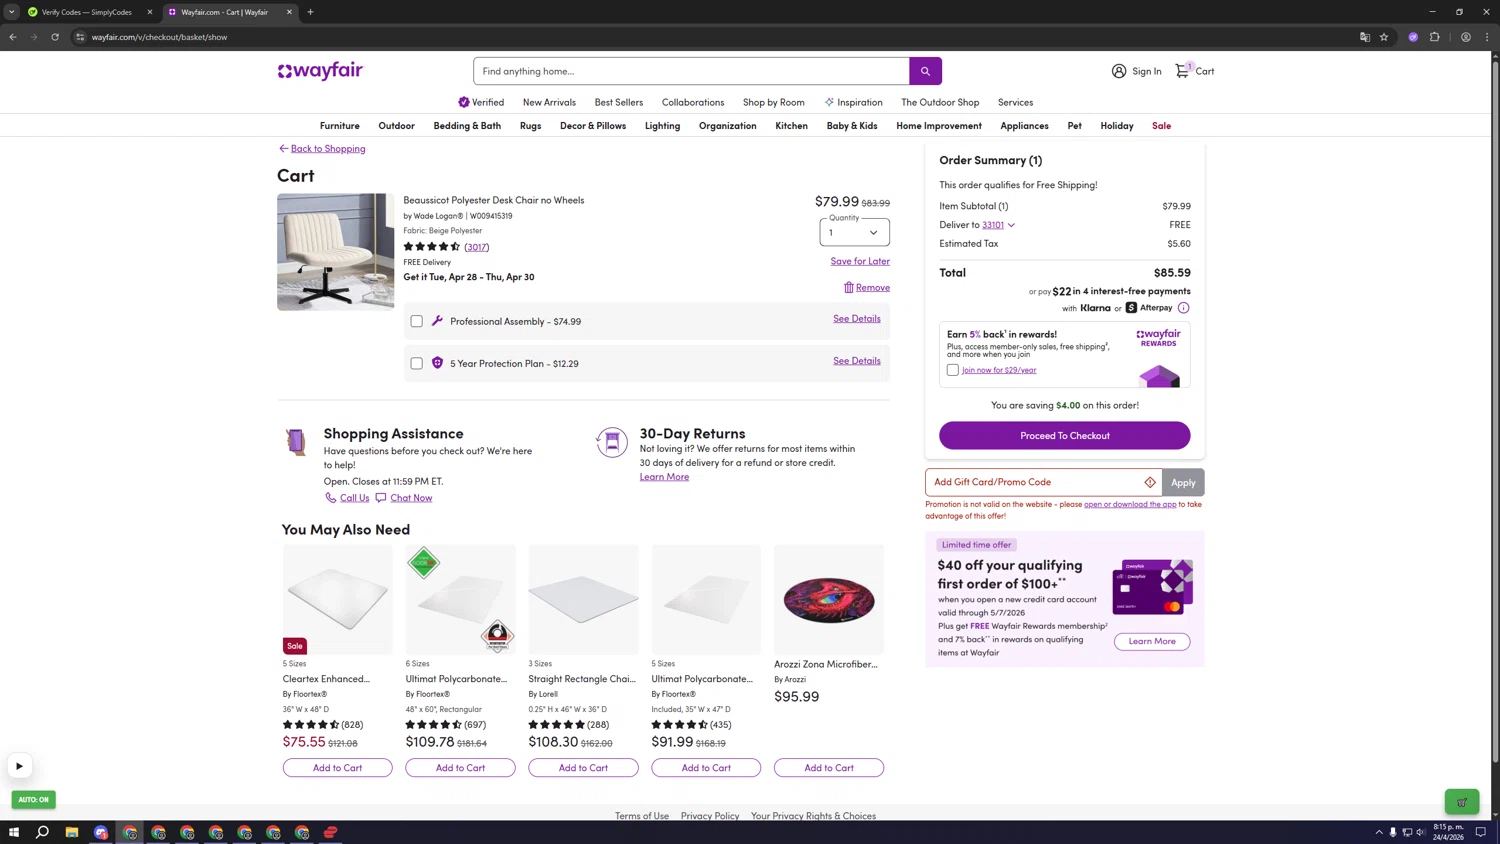Open Windows Start menu
Screen dimensions: 1500x844
[14, 832]
